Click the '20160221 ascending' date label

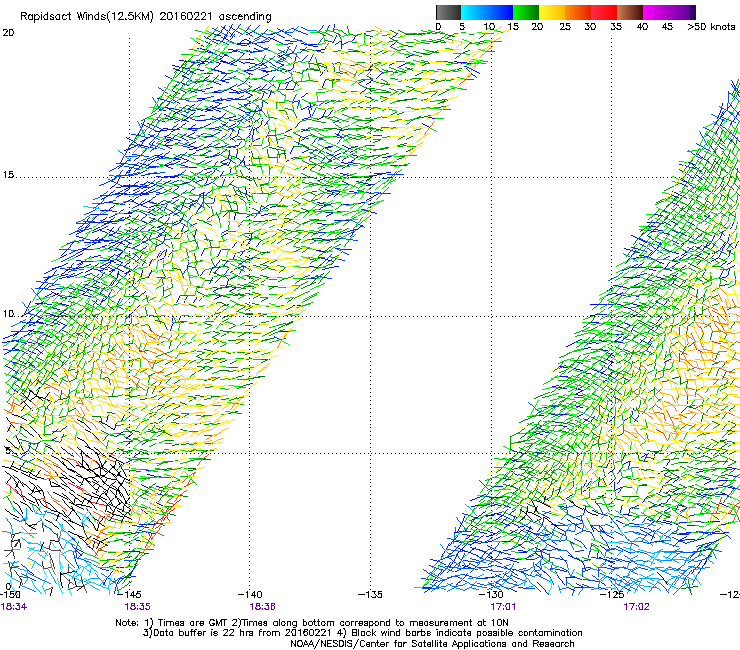pos(216,17)
